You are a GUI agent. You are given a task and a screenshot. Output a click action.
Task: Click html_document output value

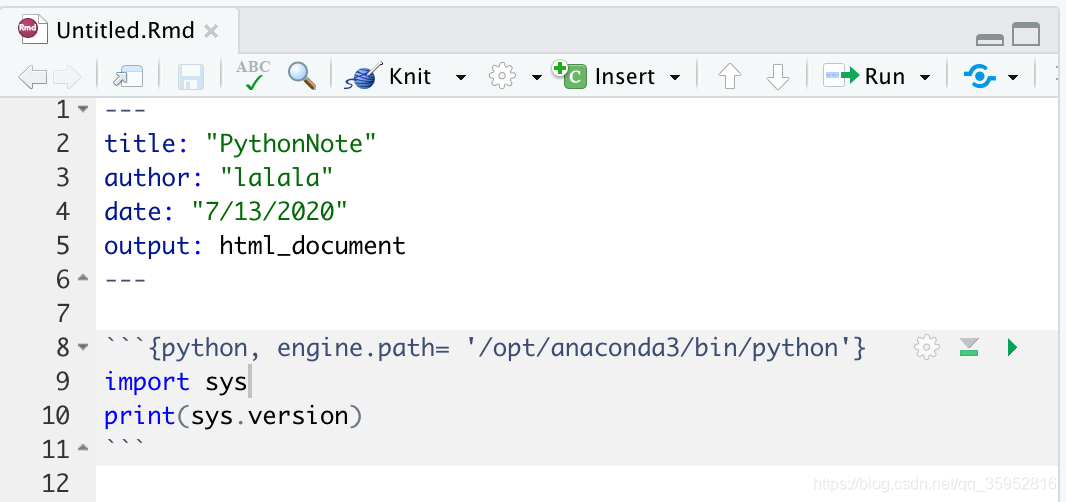tap(313, 246)
